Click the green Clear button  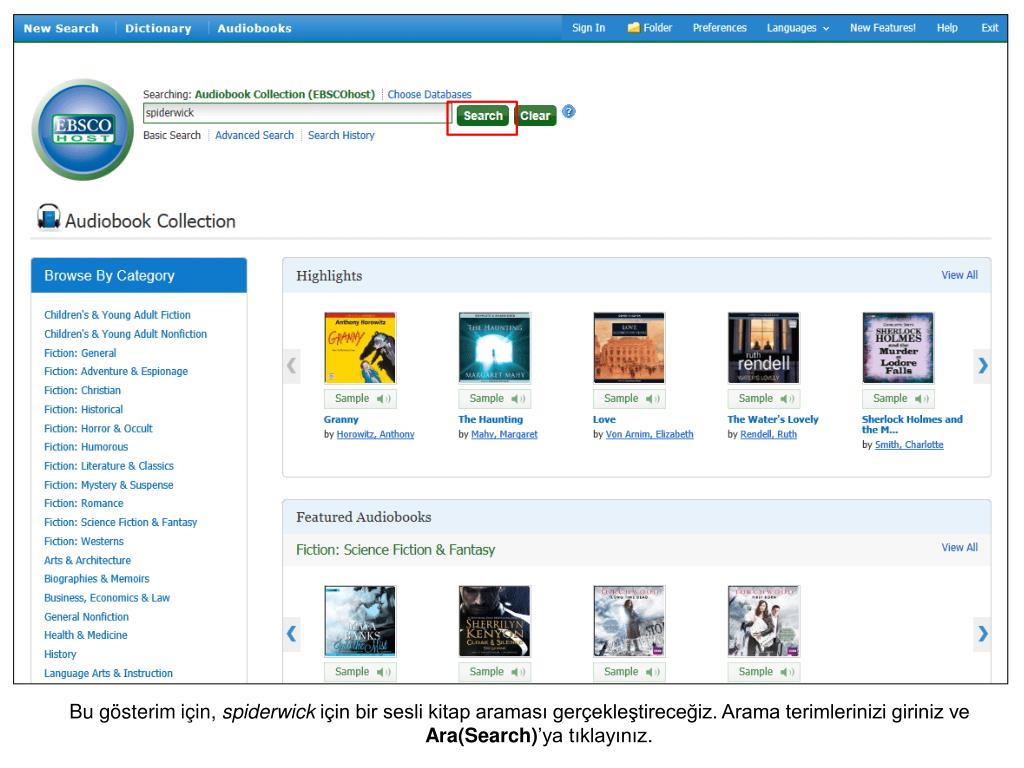point(535,116)
